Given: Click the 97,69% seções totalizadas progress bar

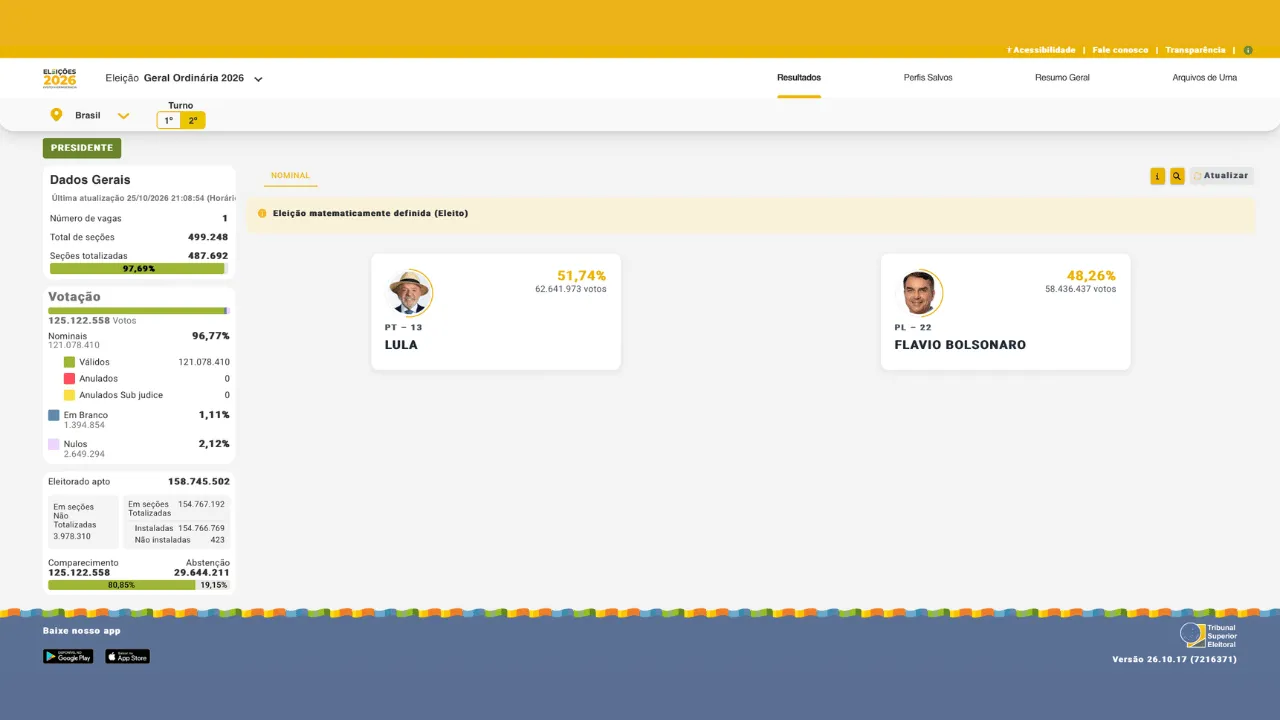Looking at the screenshot, I should coord(139,269).
